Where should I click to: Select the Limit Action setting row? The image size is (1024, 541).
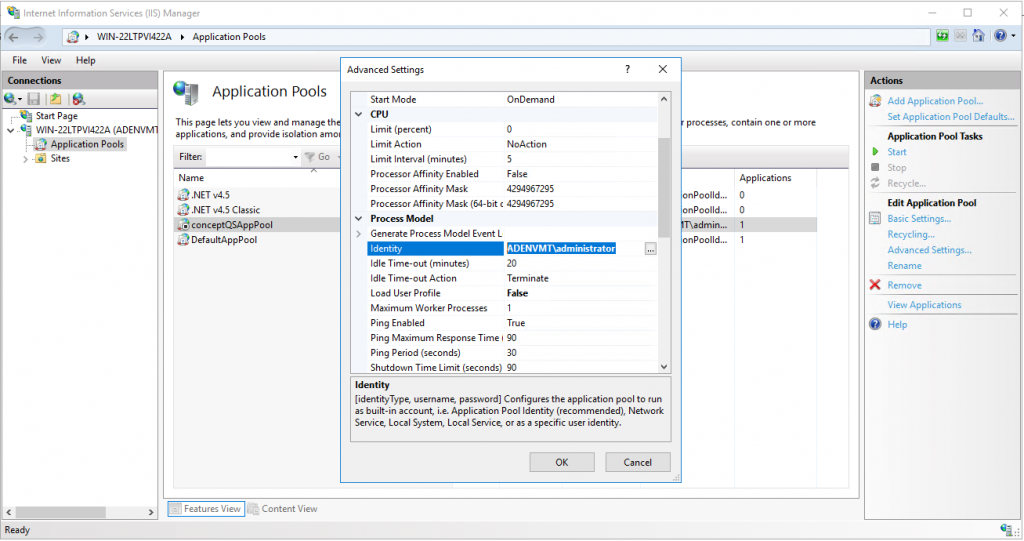pyautogui.click(x=513, y=144)
